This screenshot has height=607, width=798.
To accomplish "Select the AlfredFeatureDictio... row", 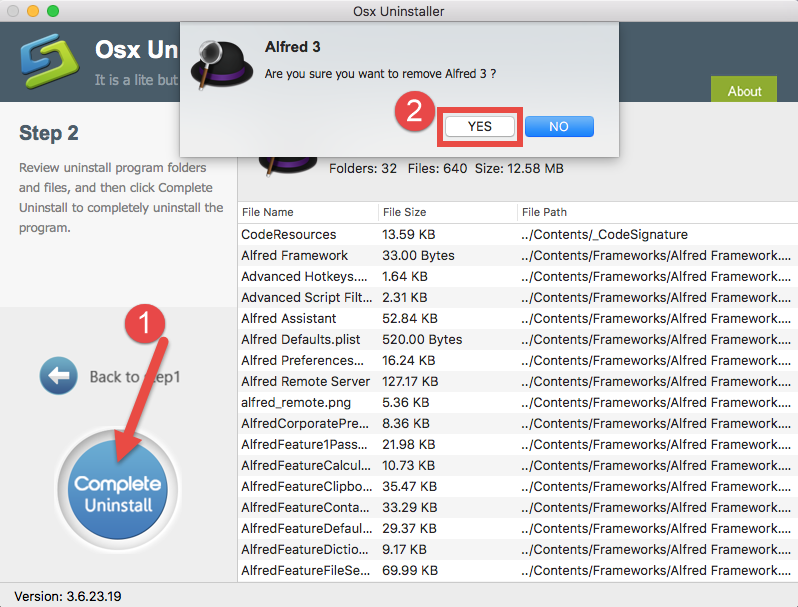I will click(x=518, y=550).
